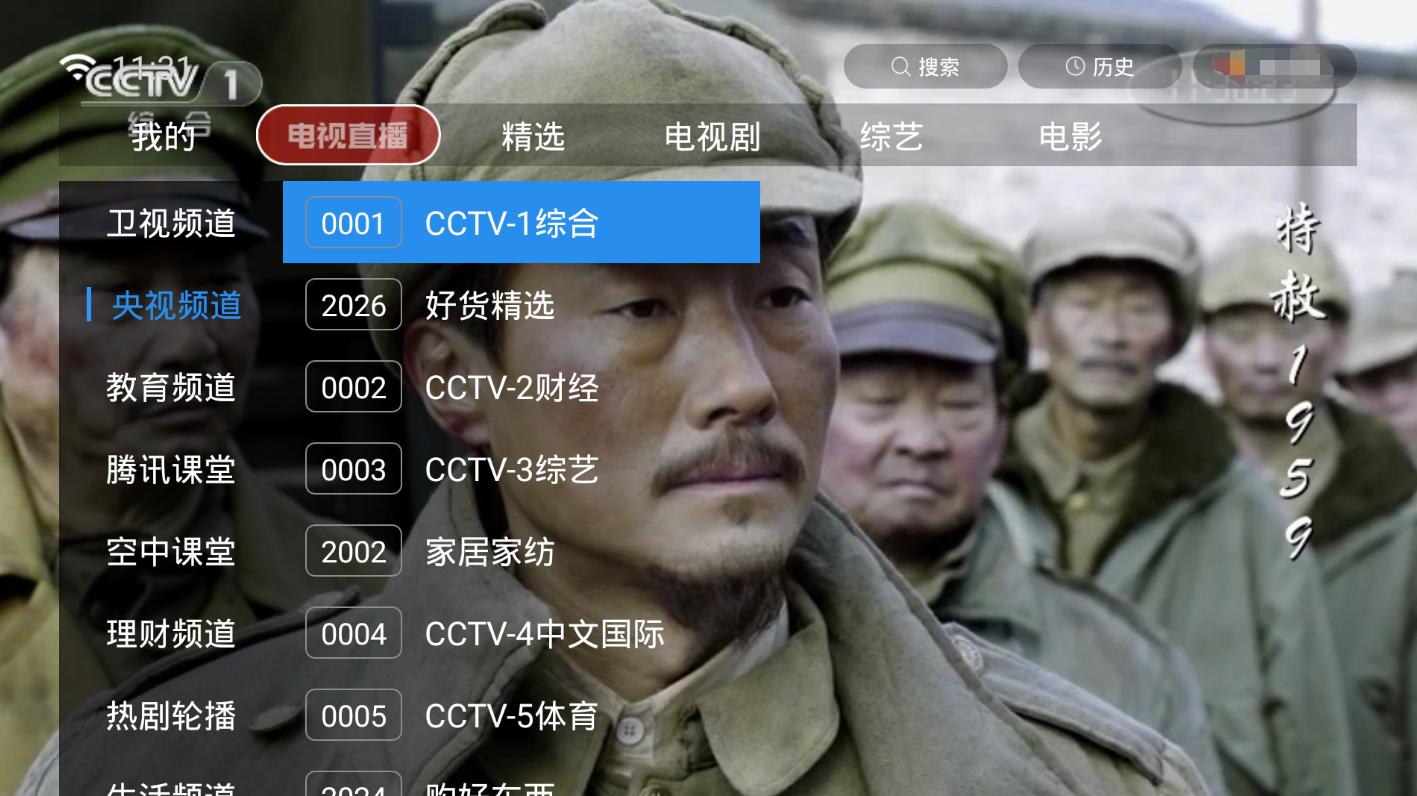Go to the 精选 tab

(533, 136)
